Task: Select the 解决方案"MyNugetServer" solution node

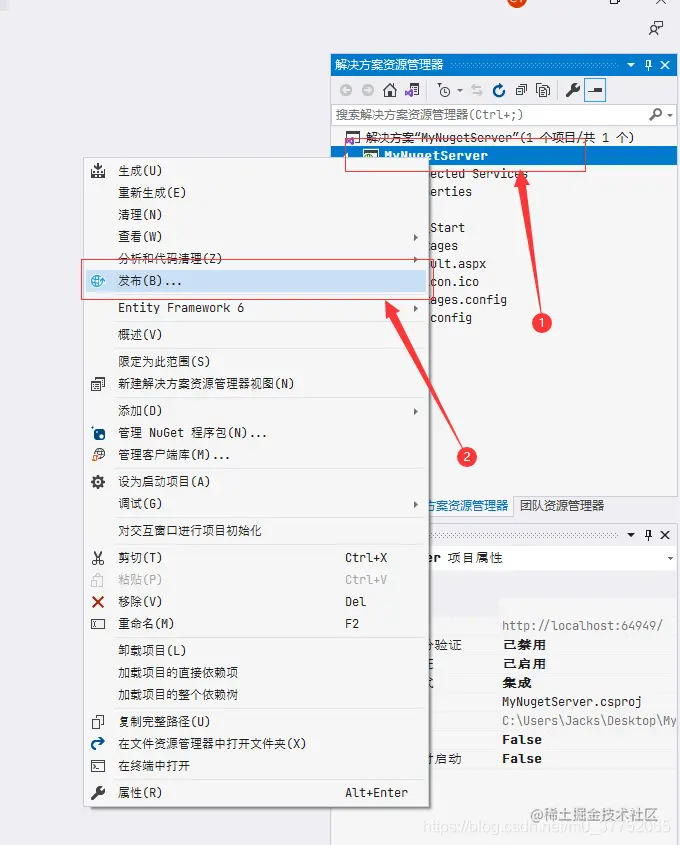Action: [x=499, y=137]
